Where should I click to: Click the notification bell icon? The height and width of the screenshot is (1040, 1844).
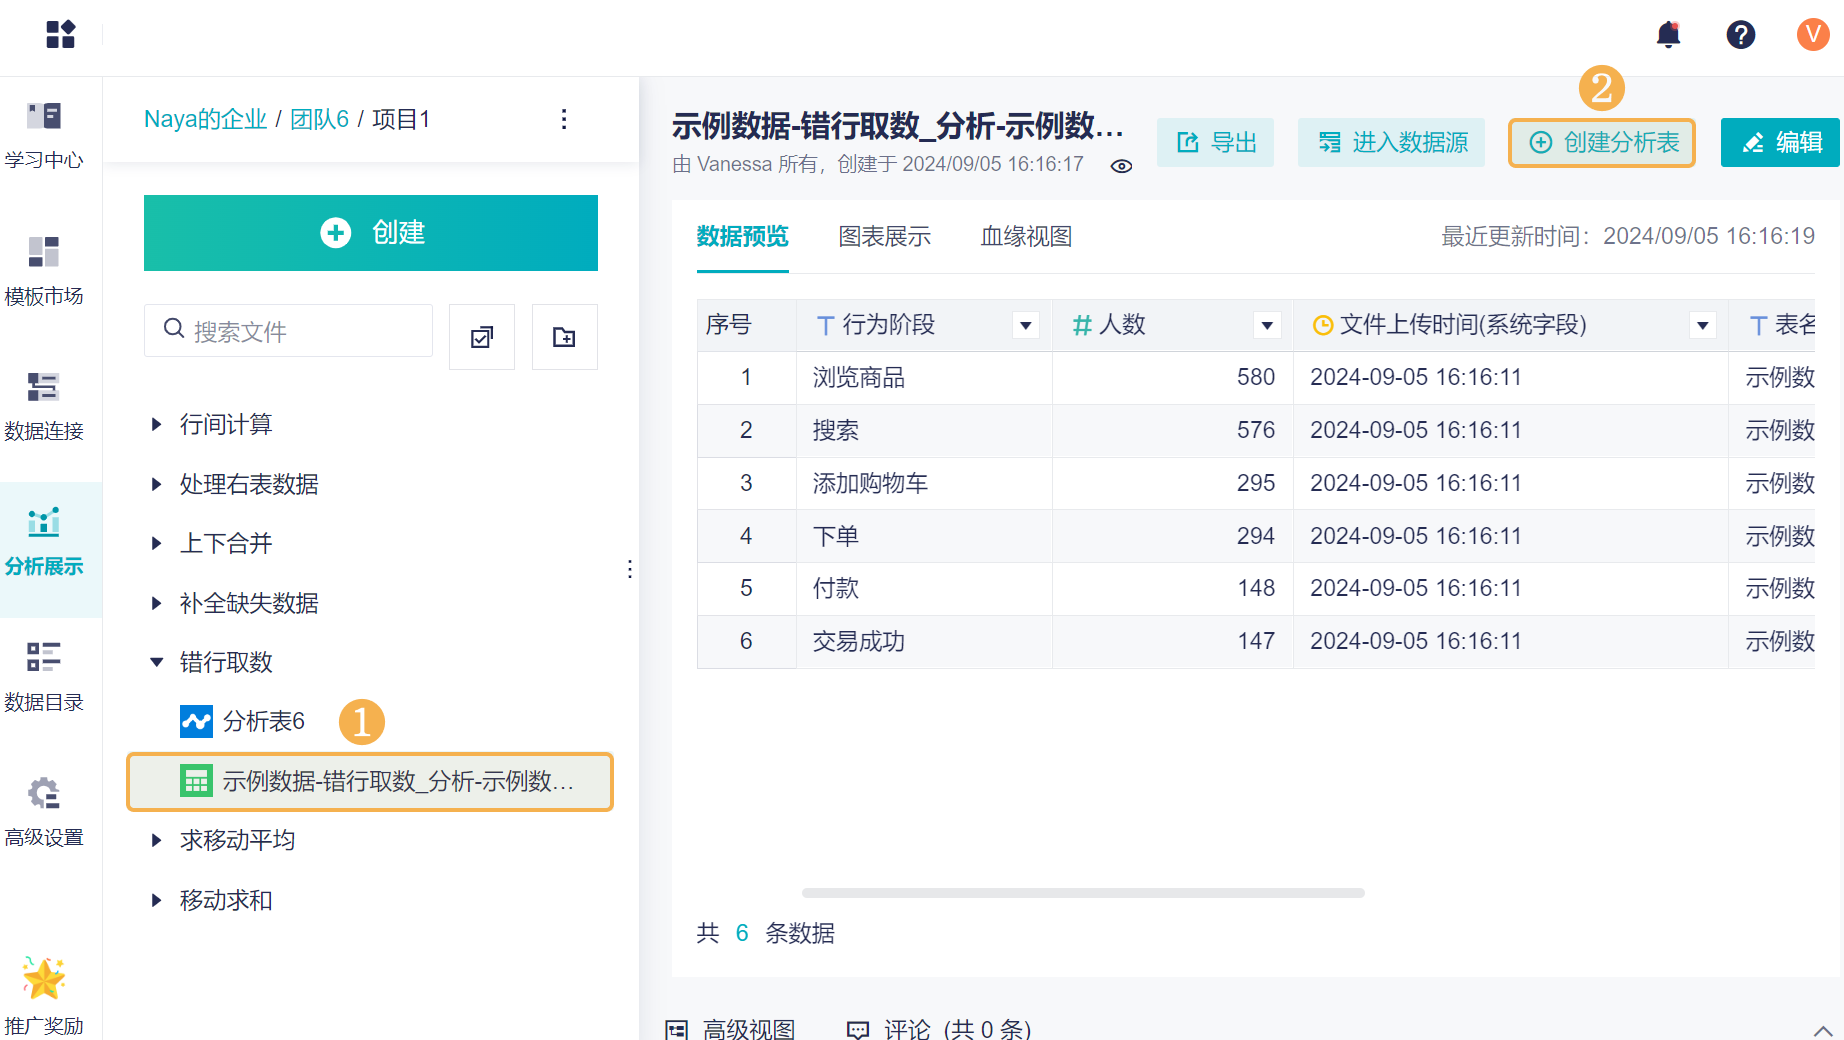(x=1668, y=35)
